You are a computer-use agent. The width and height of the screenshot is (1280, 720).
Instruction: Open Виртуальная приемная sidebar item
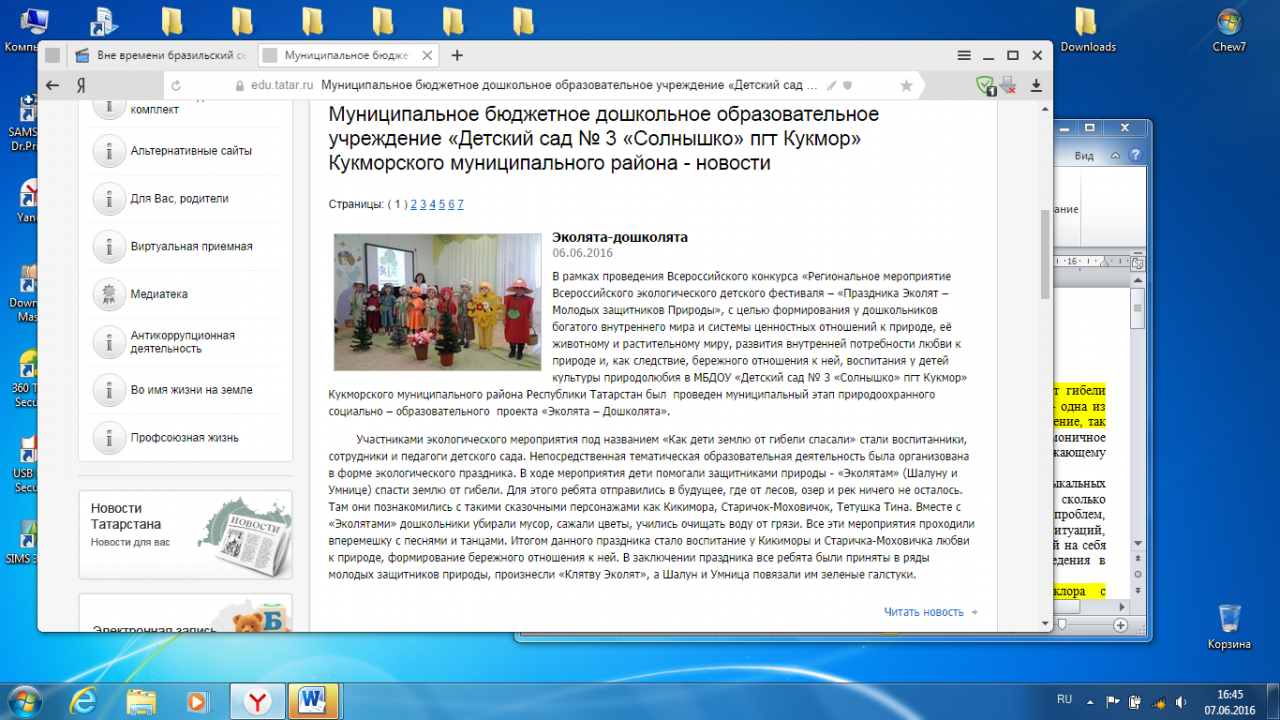(x=191, y=247)
